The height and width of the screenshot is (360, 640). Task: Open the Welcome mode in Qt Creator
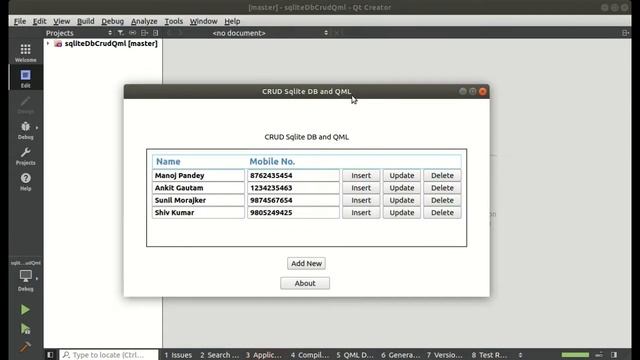pos(25,53)
